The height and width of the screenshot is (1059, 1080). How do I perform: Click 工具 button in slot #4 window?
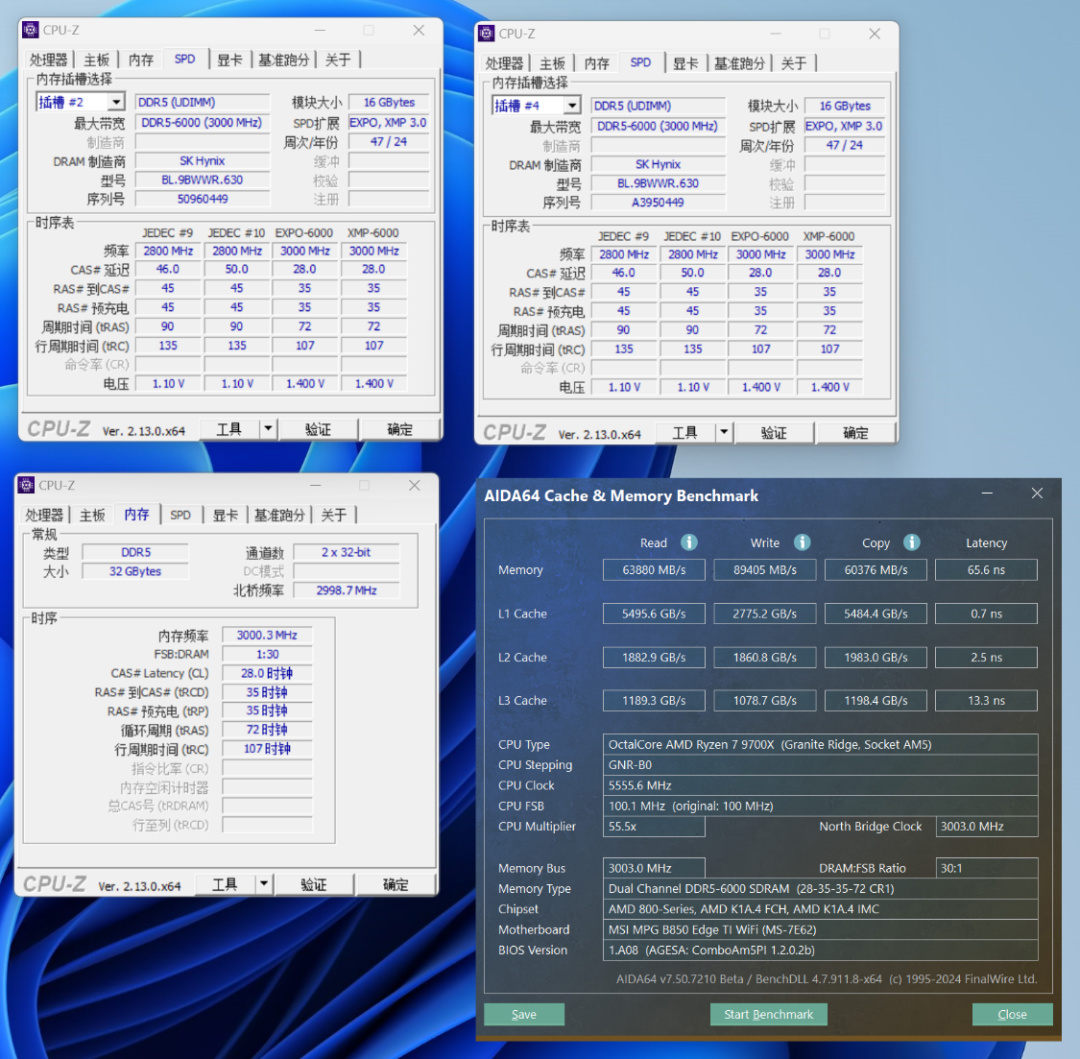pos(685,432)
